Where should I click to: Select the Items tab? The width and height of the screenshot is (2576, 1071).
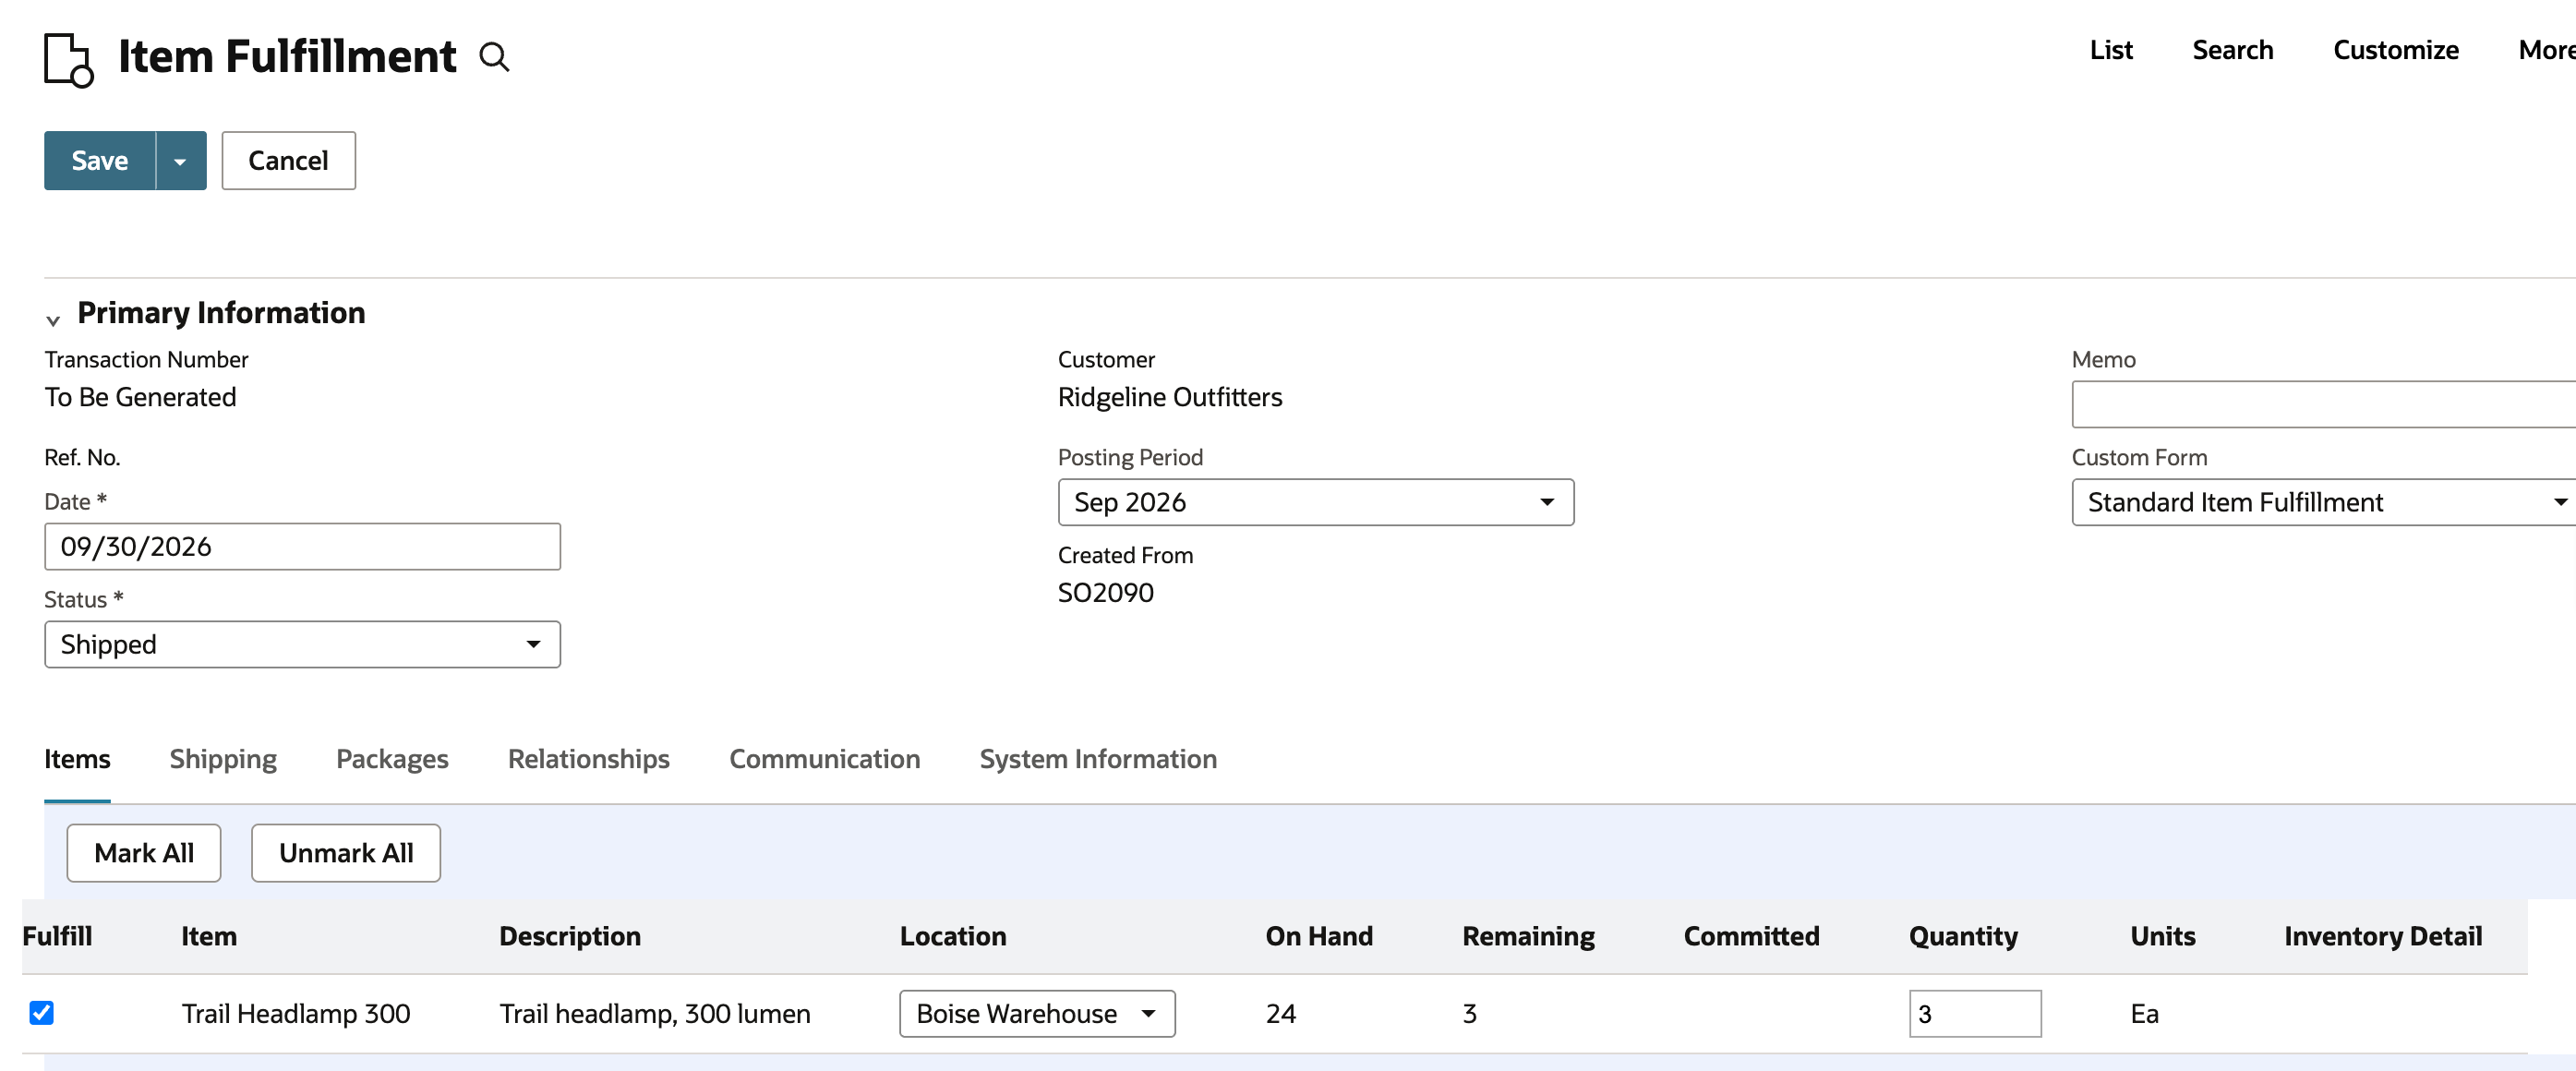(x=77, y=759)
